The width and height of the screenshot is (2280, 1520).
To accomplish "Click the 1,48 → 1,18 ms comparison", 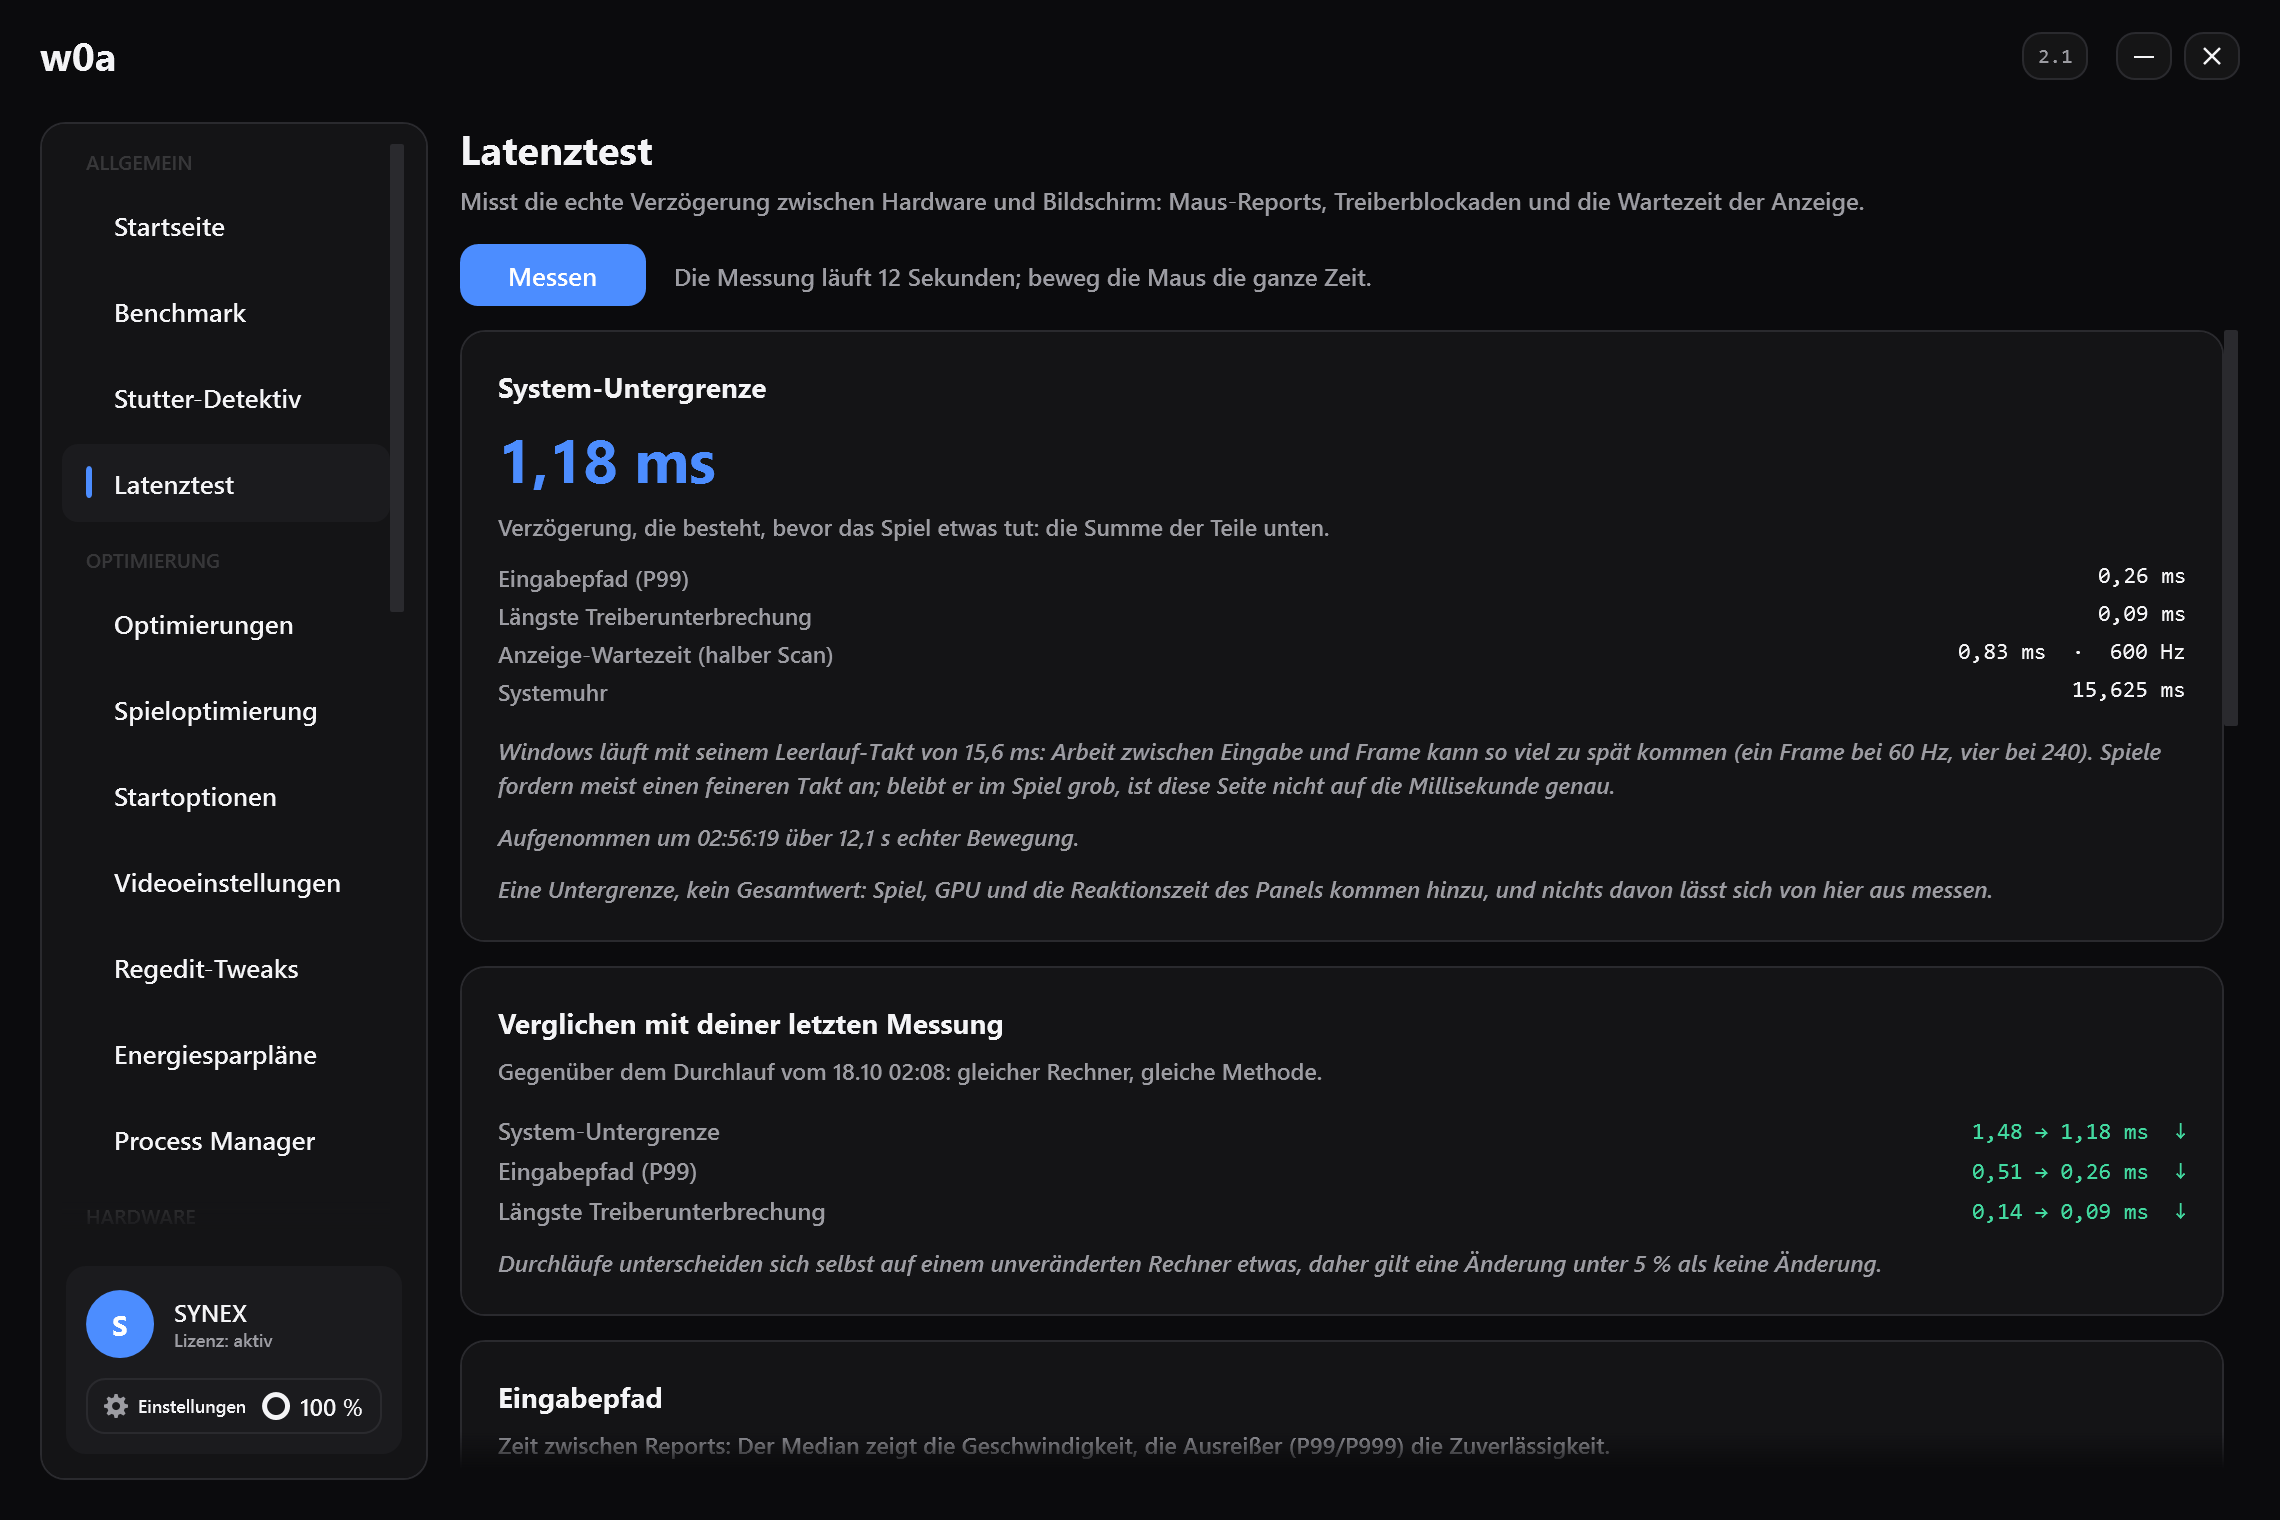I will [x=2059, y=1132].
